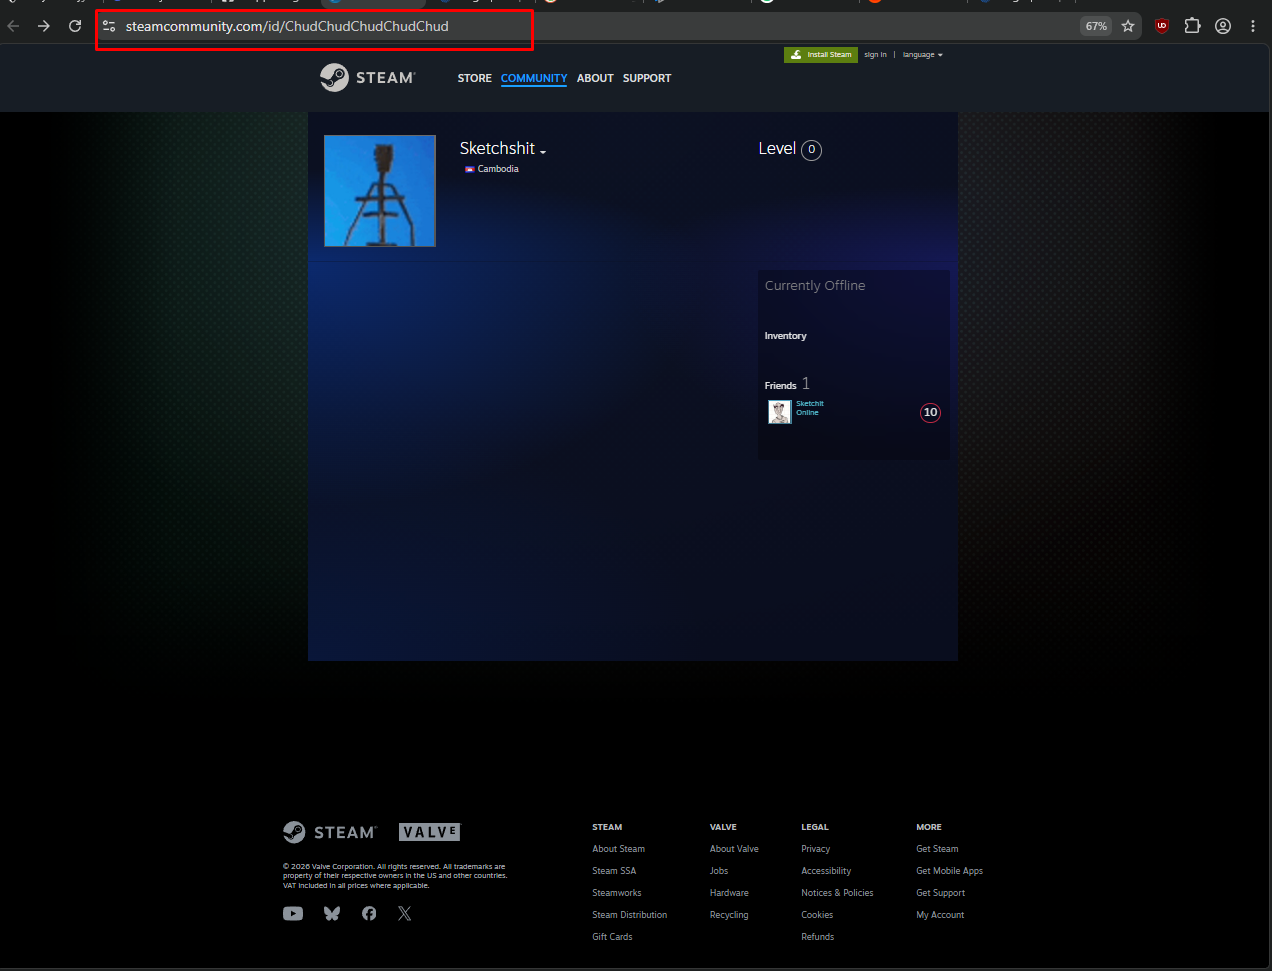This screenshot has height=971, width=1272.
Task: Open friend Sketchit's profile name
Action: pos(810,404)
